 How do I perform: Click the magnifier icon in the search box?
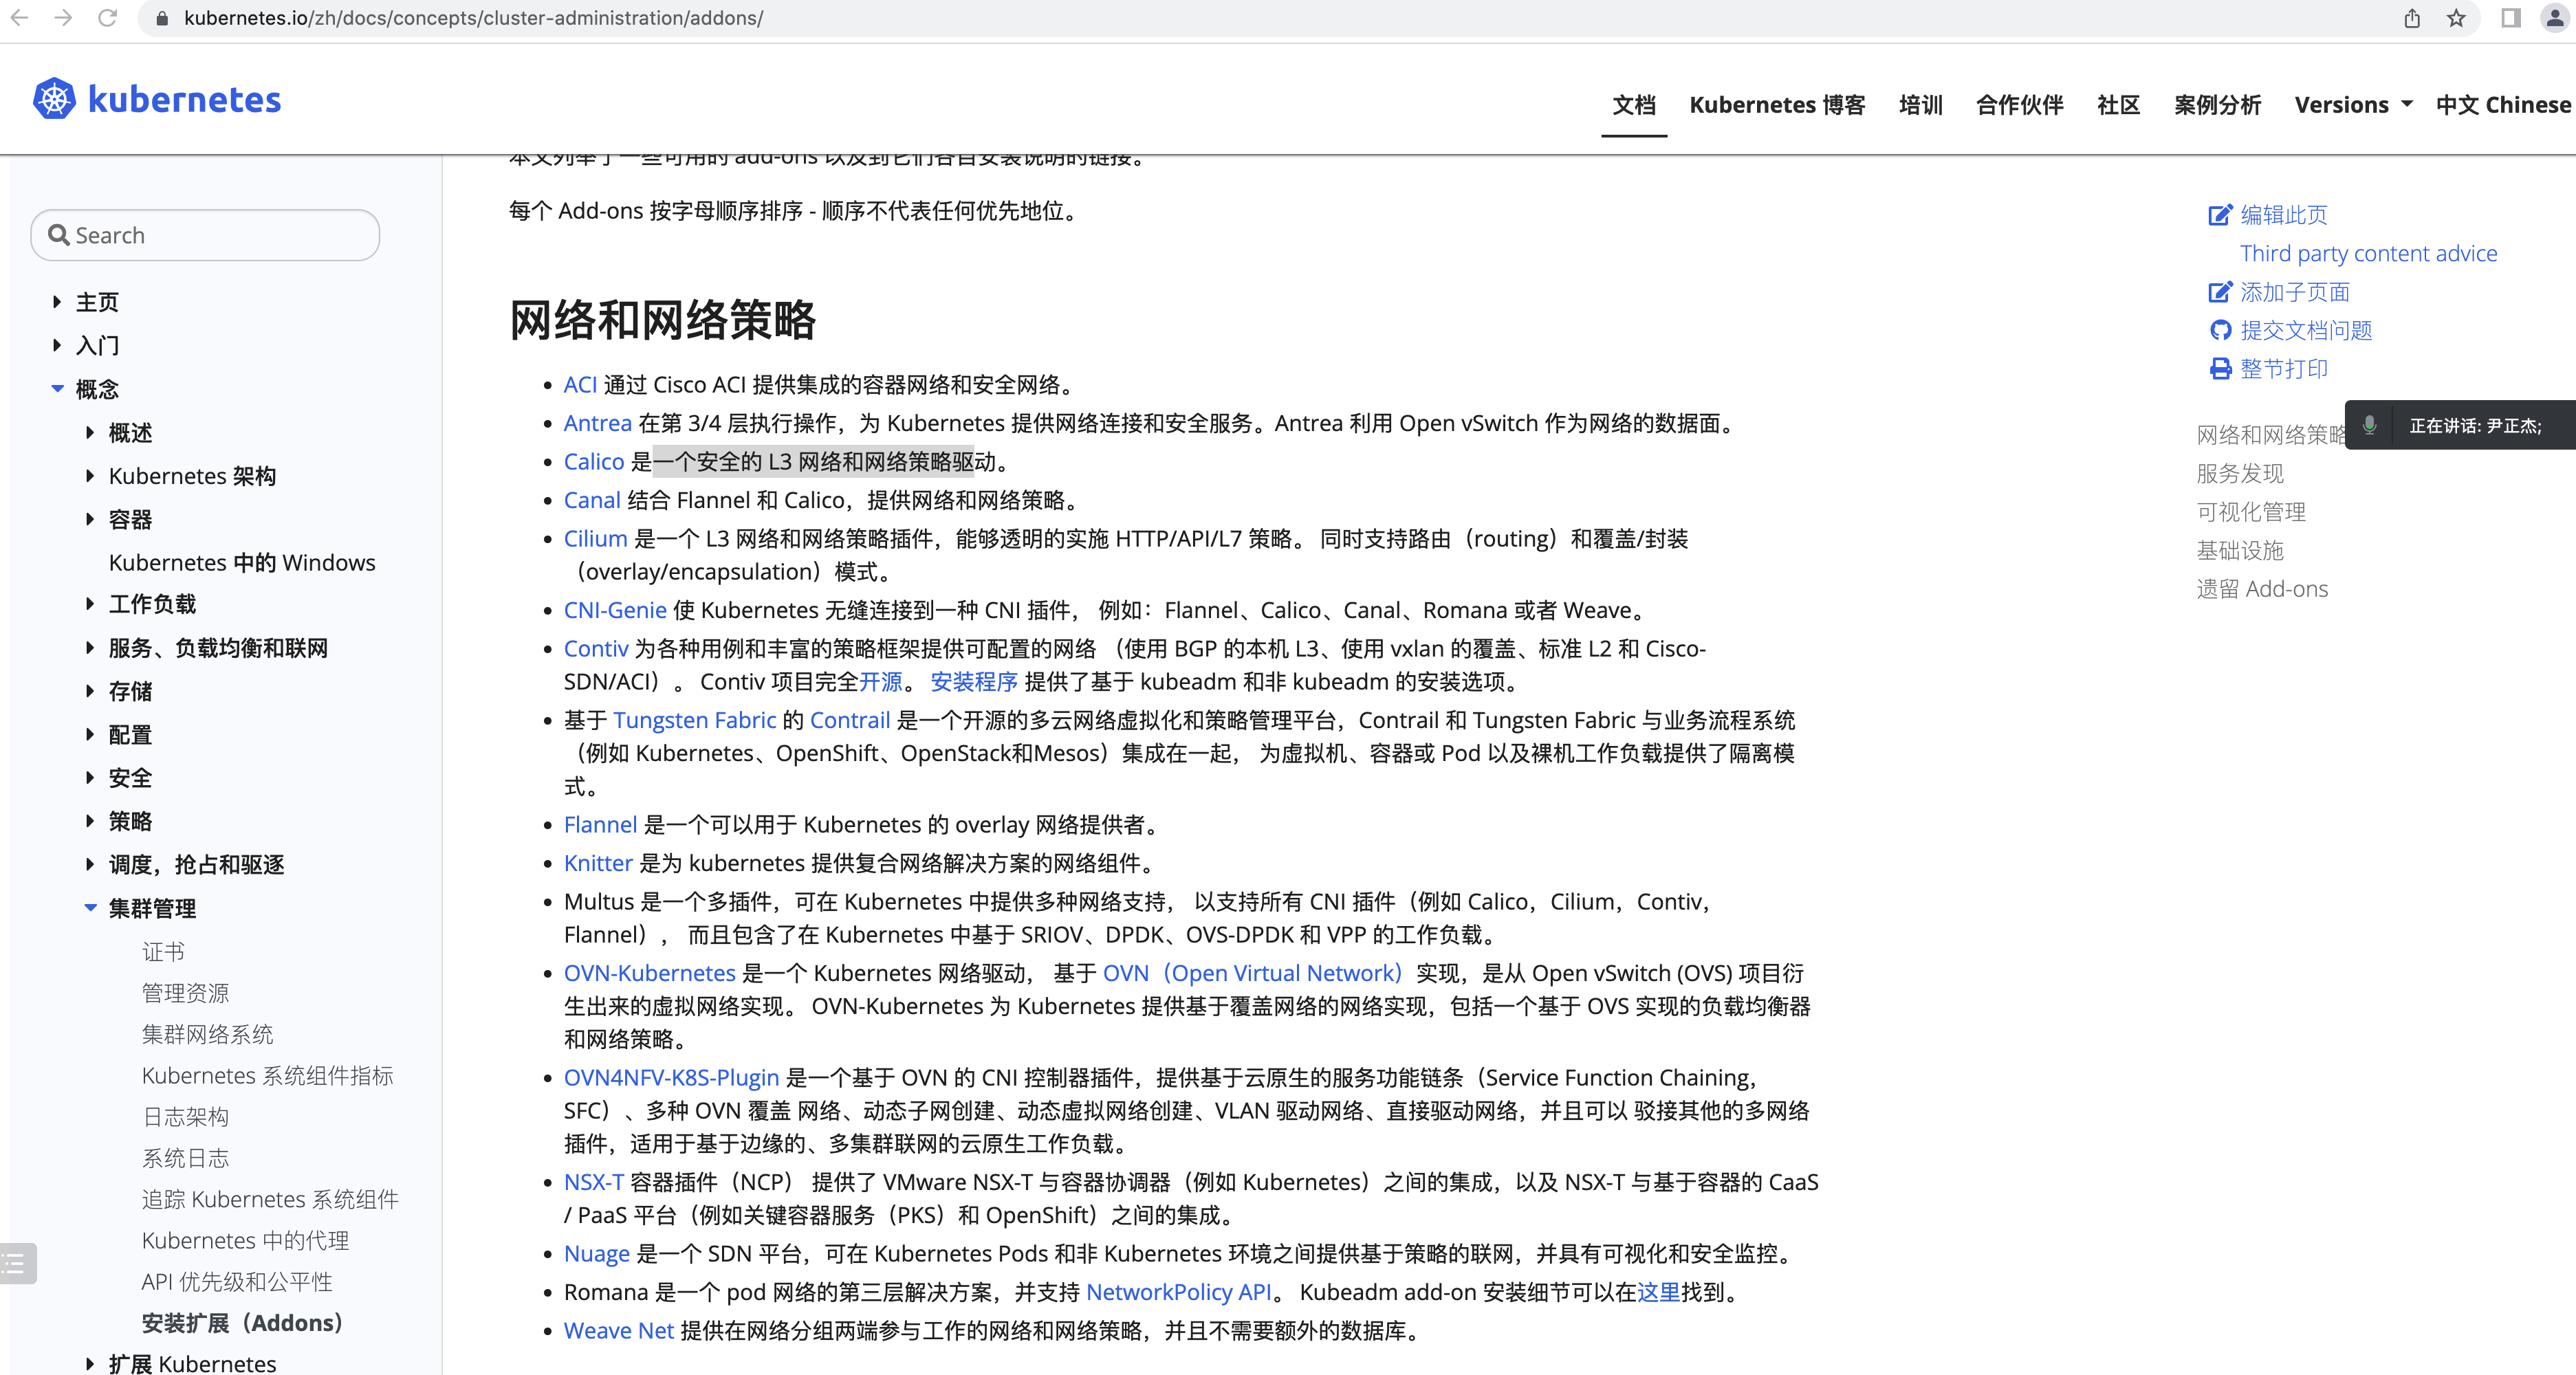coord(59,234)
